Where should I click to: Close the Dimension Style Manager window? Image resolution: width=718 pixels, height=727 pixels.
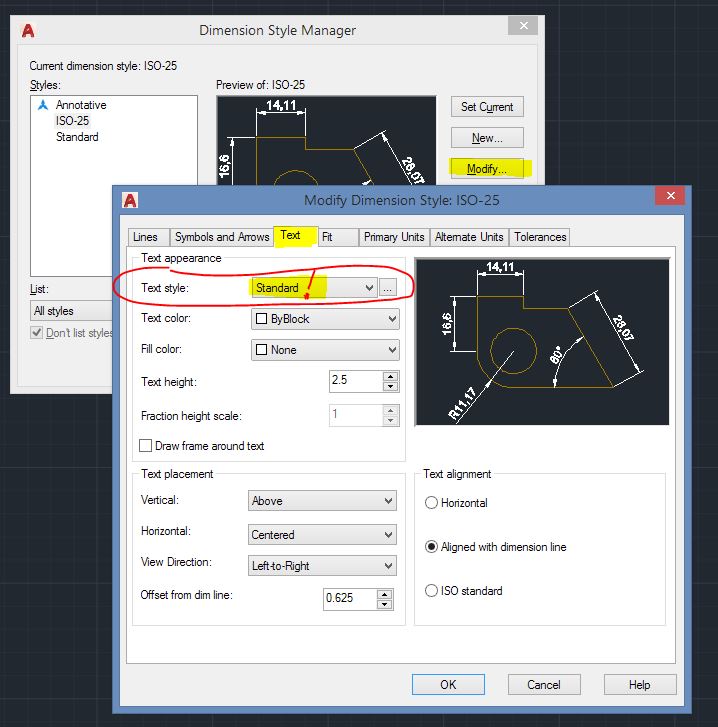(523, 26)
